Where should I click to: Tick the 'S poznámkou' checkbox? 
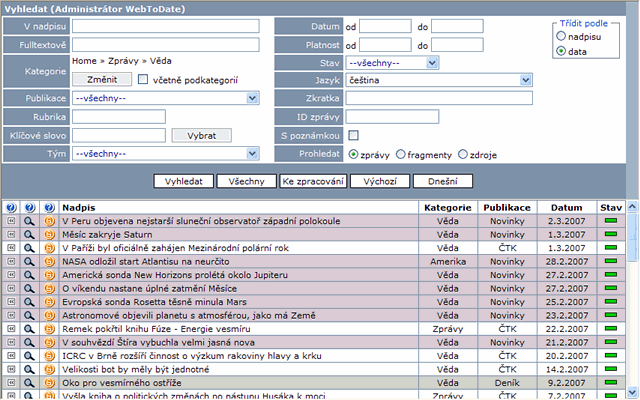353,136
